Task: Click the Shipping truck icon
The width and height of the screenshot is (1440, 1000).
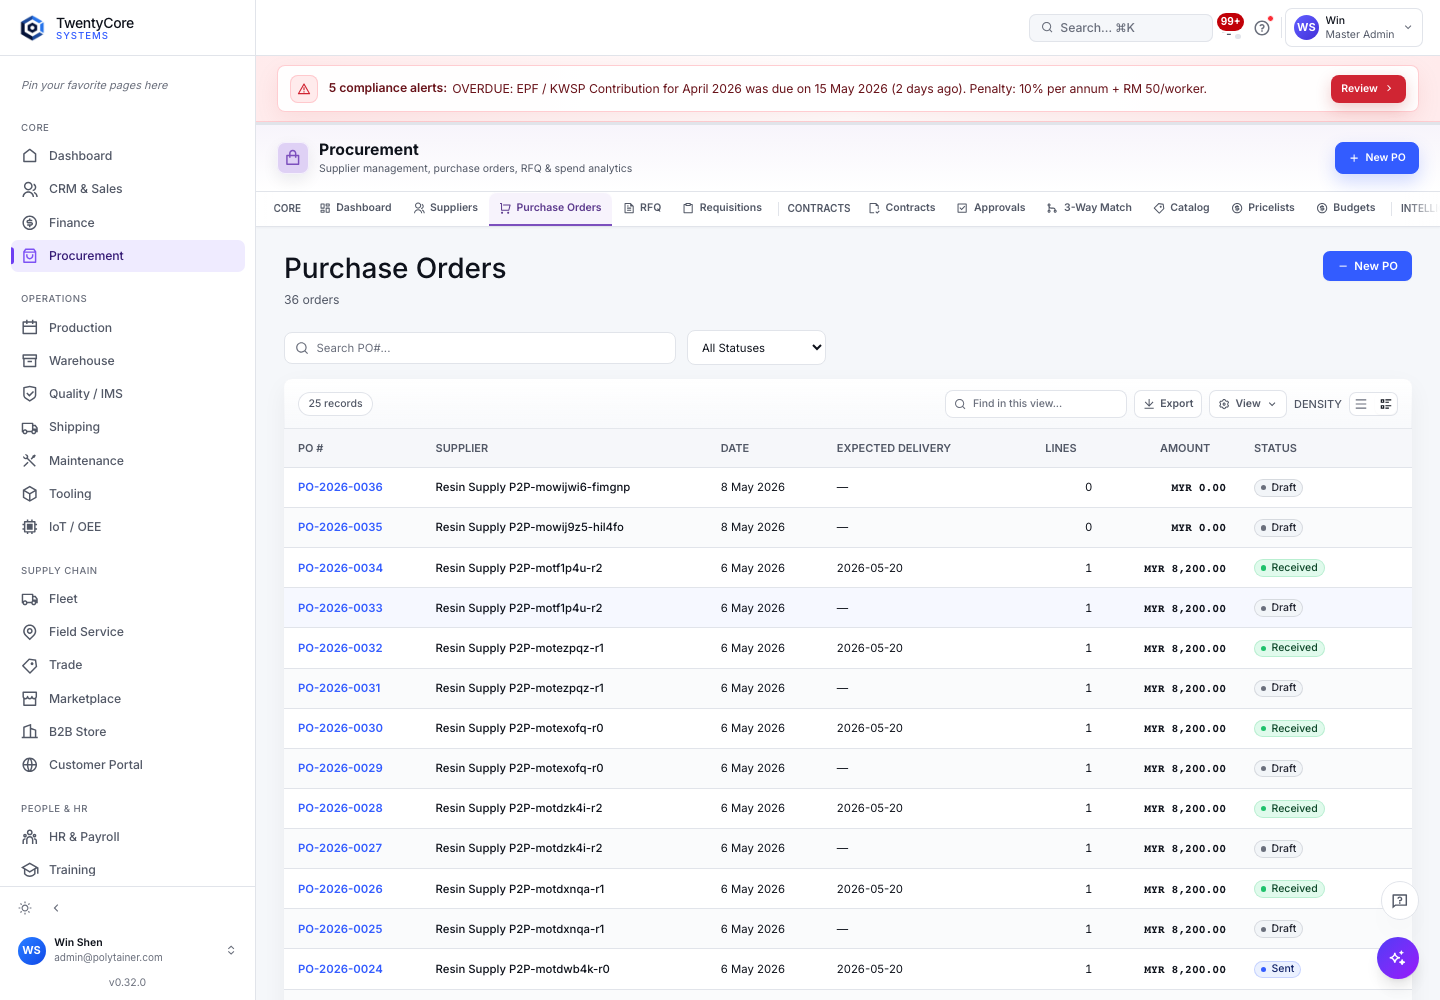Action: click(30, 427)
